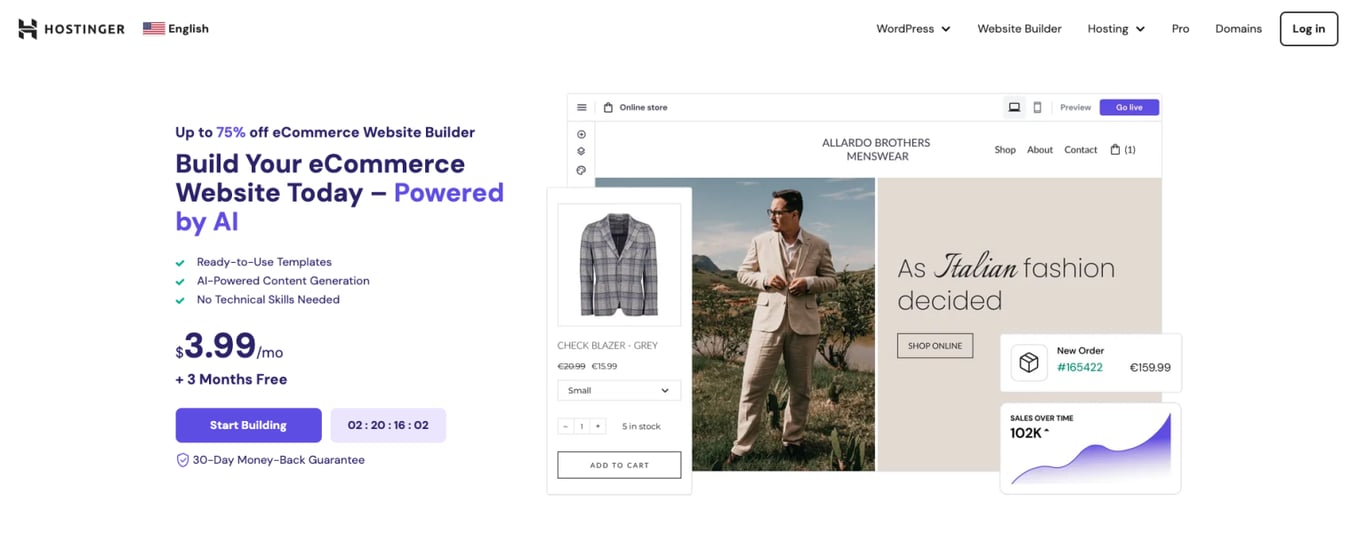Click the Hostinger logo
The image size is (1366, 533).
click(71, 29)
